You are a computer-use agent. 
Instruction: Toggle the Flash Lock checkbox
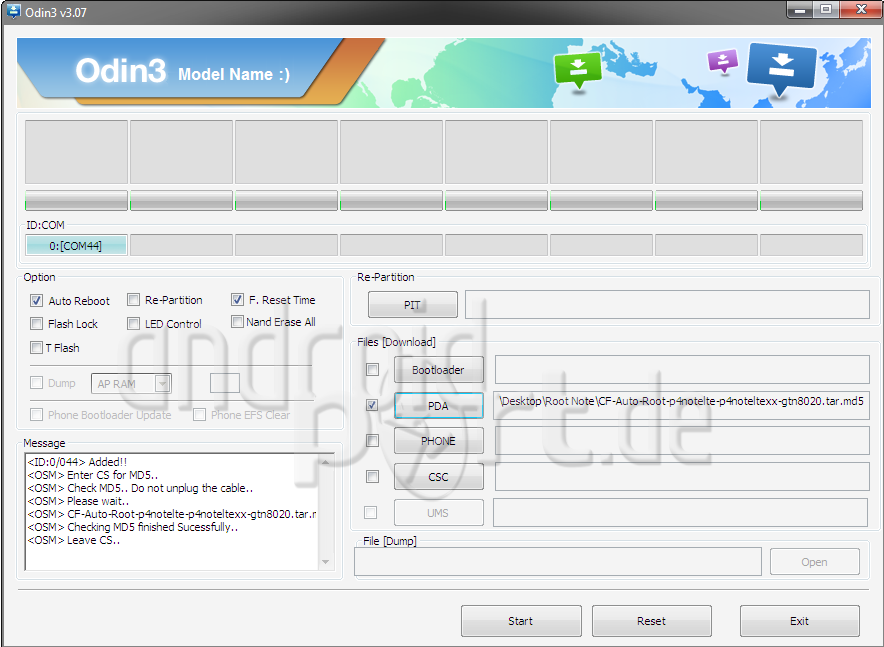(37, 324)
